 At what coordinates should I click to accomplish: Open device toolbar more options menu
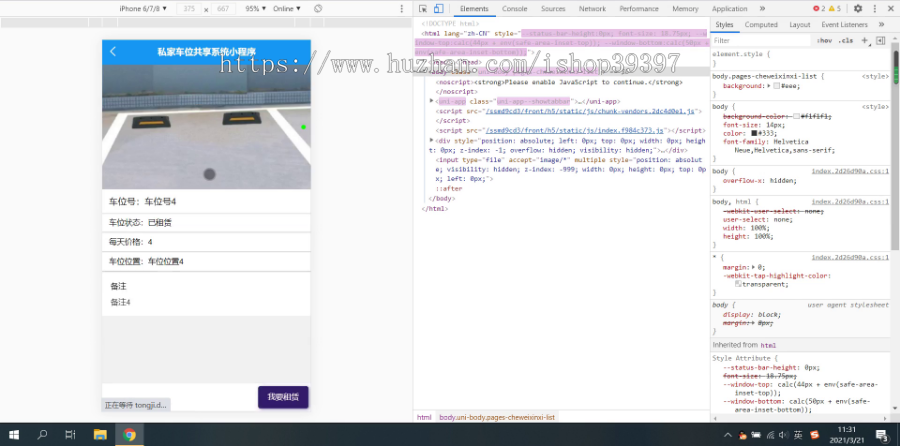point(401,9)
